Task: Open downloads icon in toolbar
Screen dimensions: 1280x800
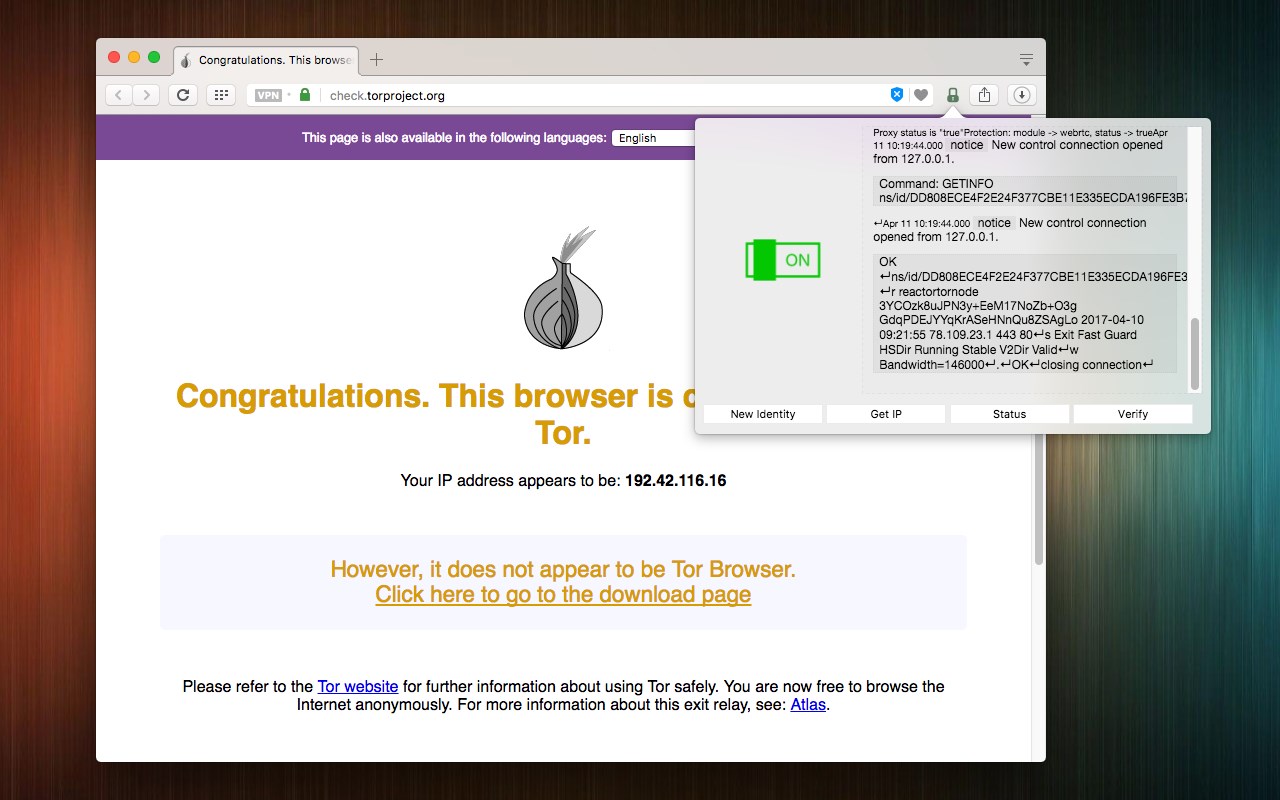Action: [1021, 95]
